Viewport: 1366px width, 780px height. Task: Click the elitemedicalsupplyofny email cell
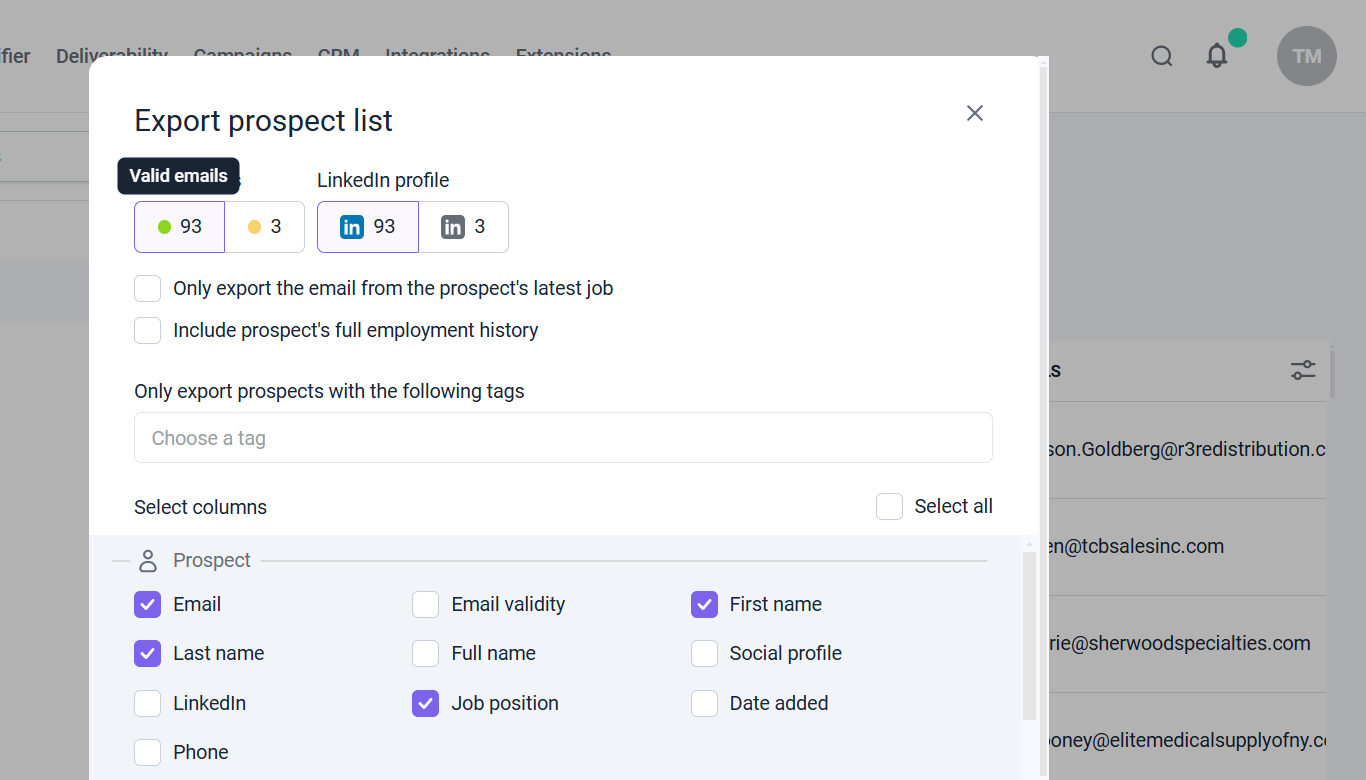[x=1186, y=741]
